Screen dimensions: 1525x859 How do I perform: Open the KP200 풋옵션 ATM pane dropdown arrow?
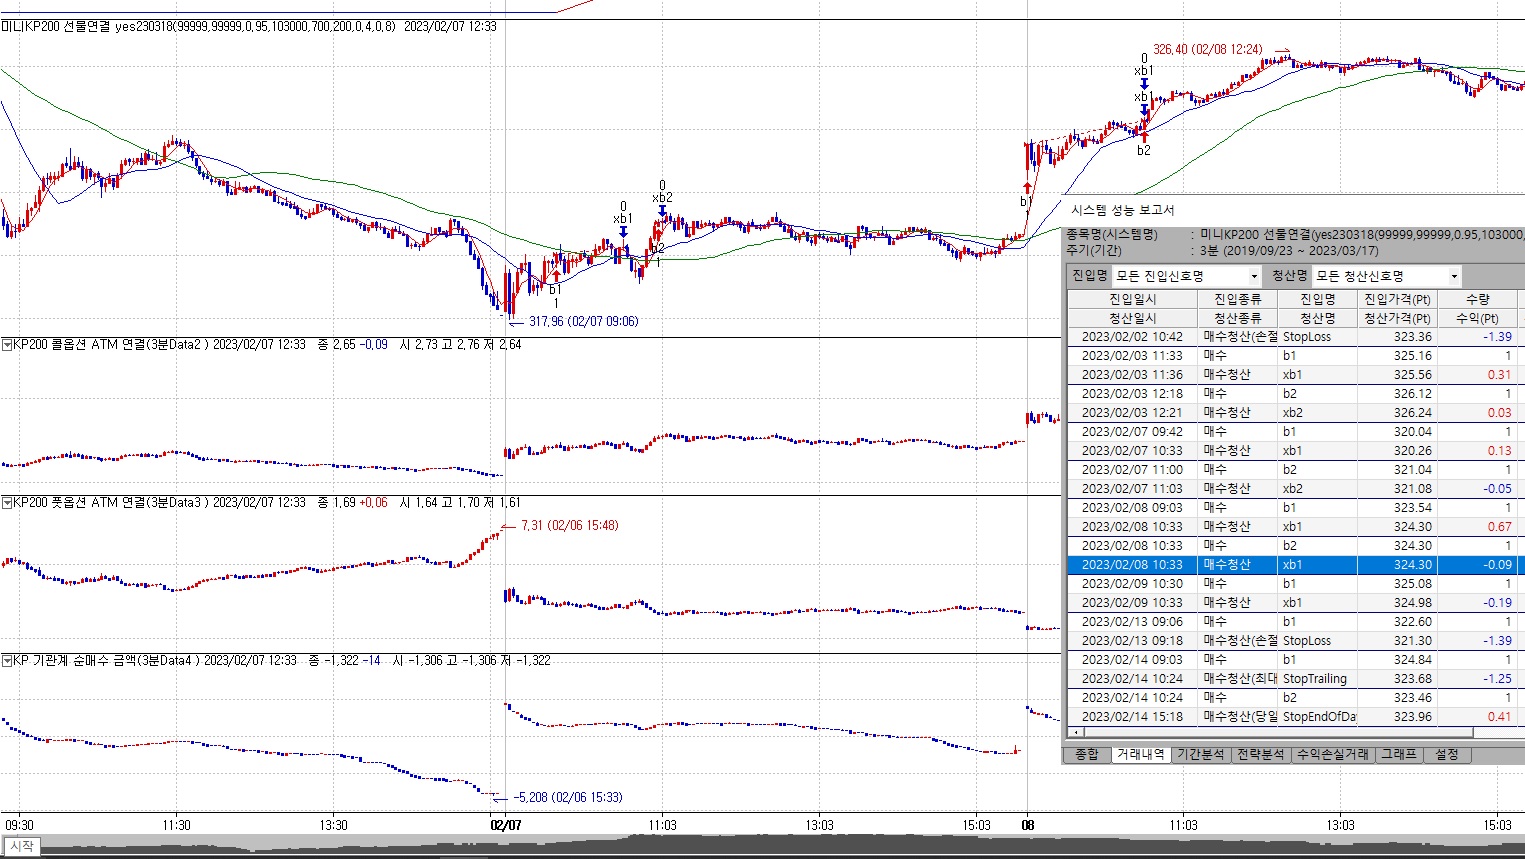pyautogui.click(x=7, y=503)
